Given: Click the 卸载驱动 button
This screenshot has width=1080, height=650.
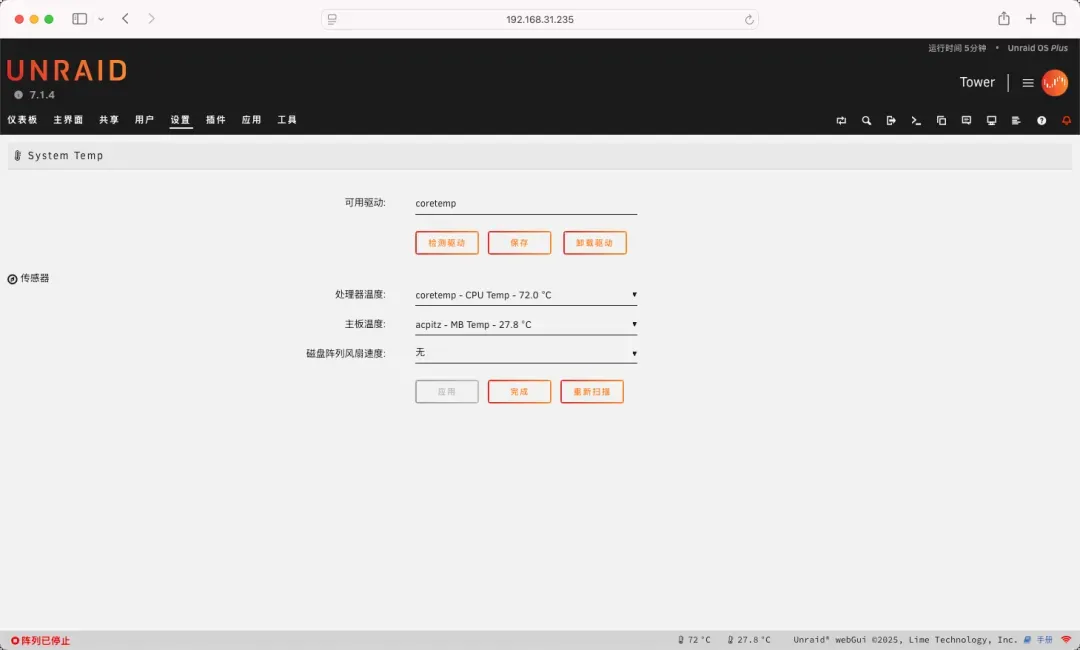Looking at the screenshot, I should [x=595, y=243].
